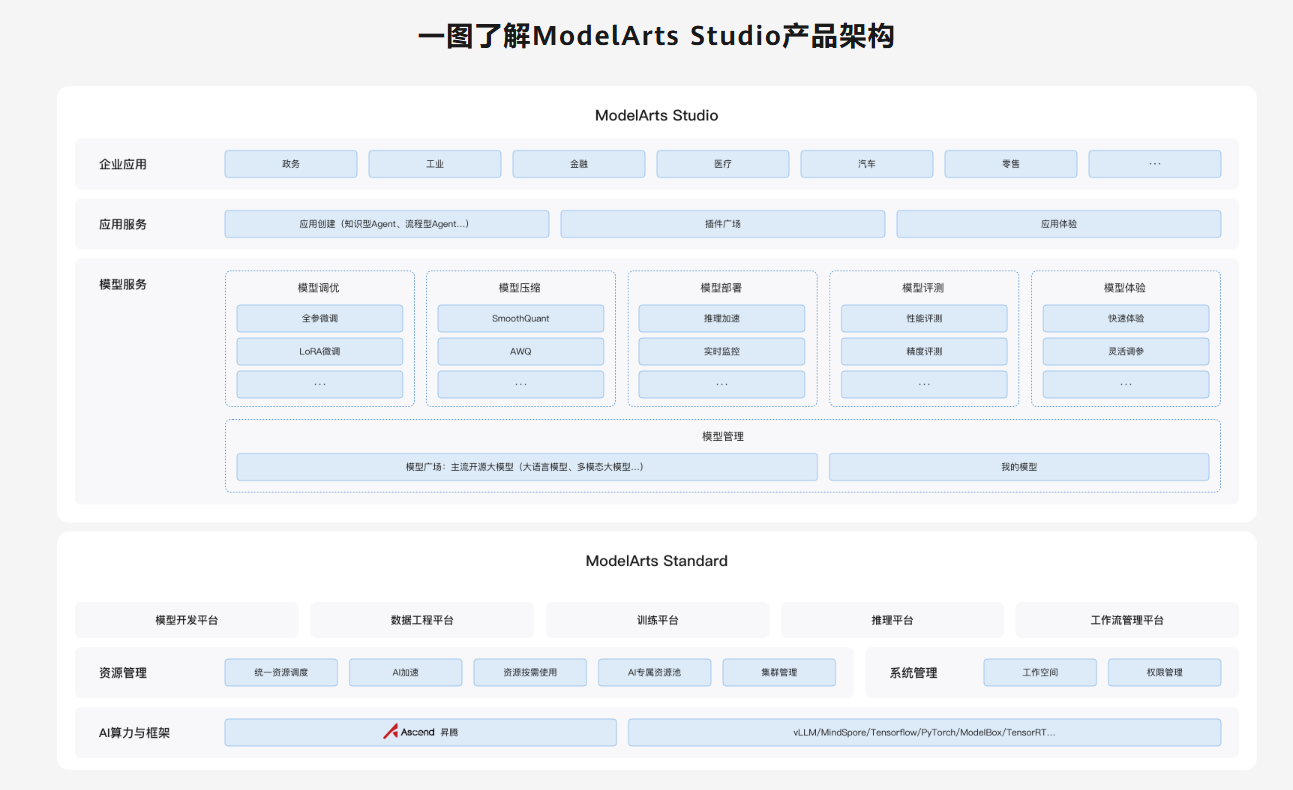Screen dimensions: 1293x790
Task: Click the 工业 enterprise application box
Action: pos(435,164)
